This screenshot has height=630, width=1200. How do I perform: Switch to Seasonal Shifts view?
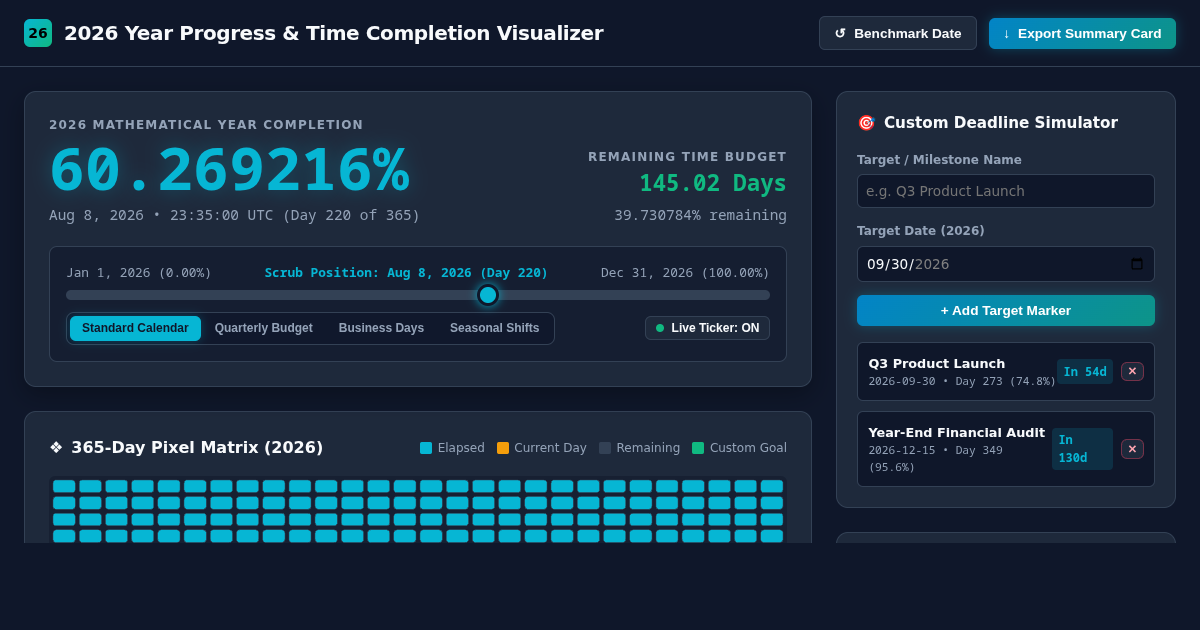(x=494, y=328)
